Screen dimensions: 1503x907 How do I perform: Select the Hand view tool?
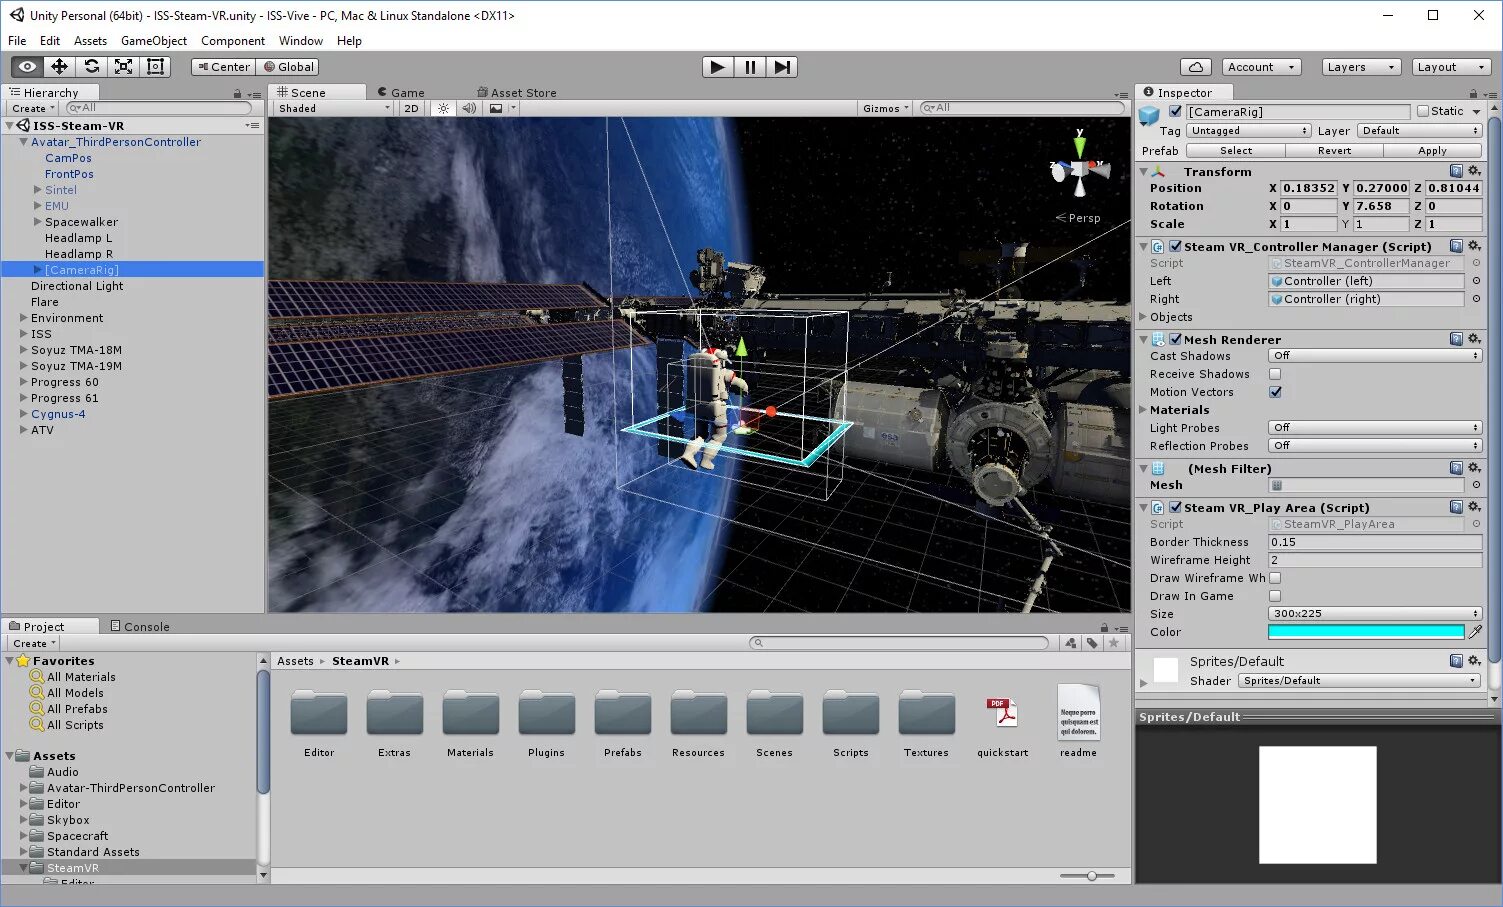[27, 67]
